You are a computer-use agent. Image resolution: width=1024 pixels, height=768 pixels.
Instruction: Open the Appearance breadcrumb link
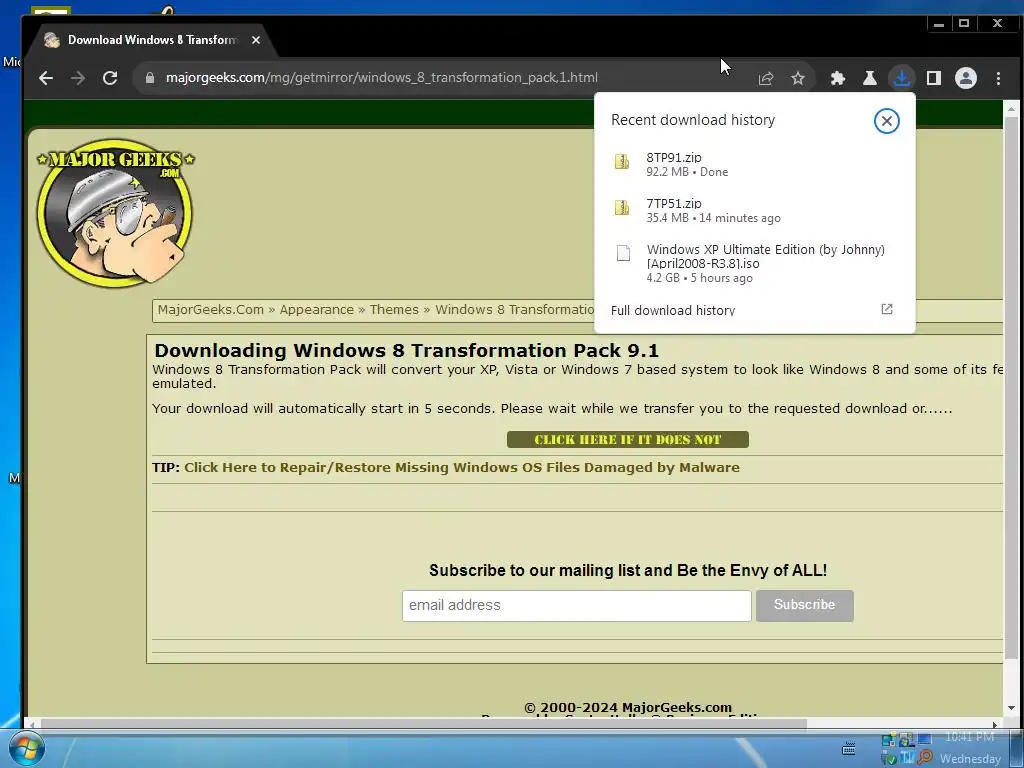[317, 310]
